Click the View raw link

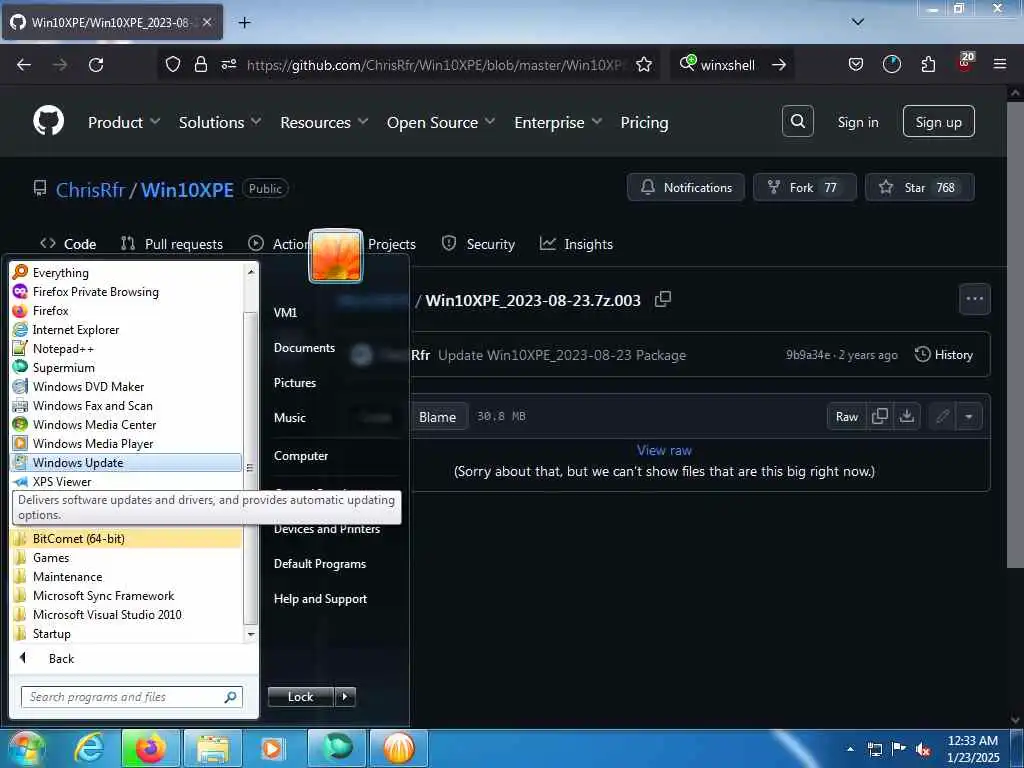click(x=664, y=450)
